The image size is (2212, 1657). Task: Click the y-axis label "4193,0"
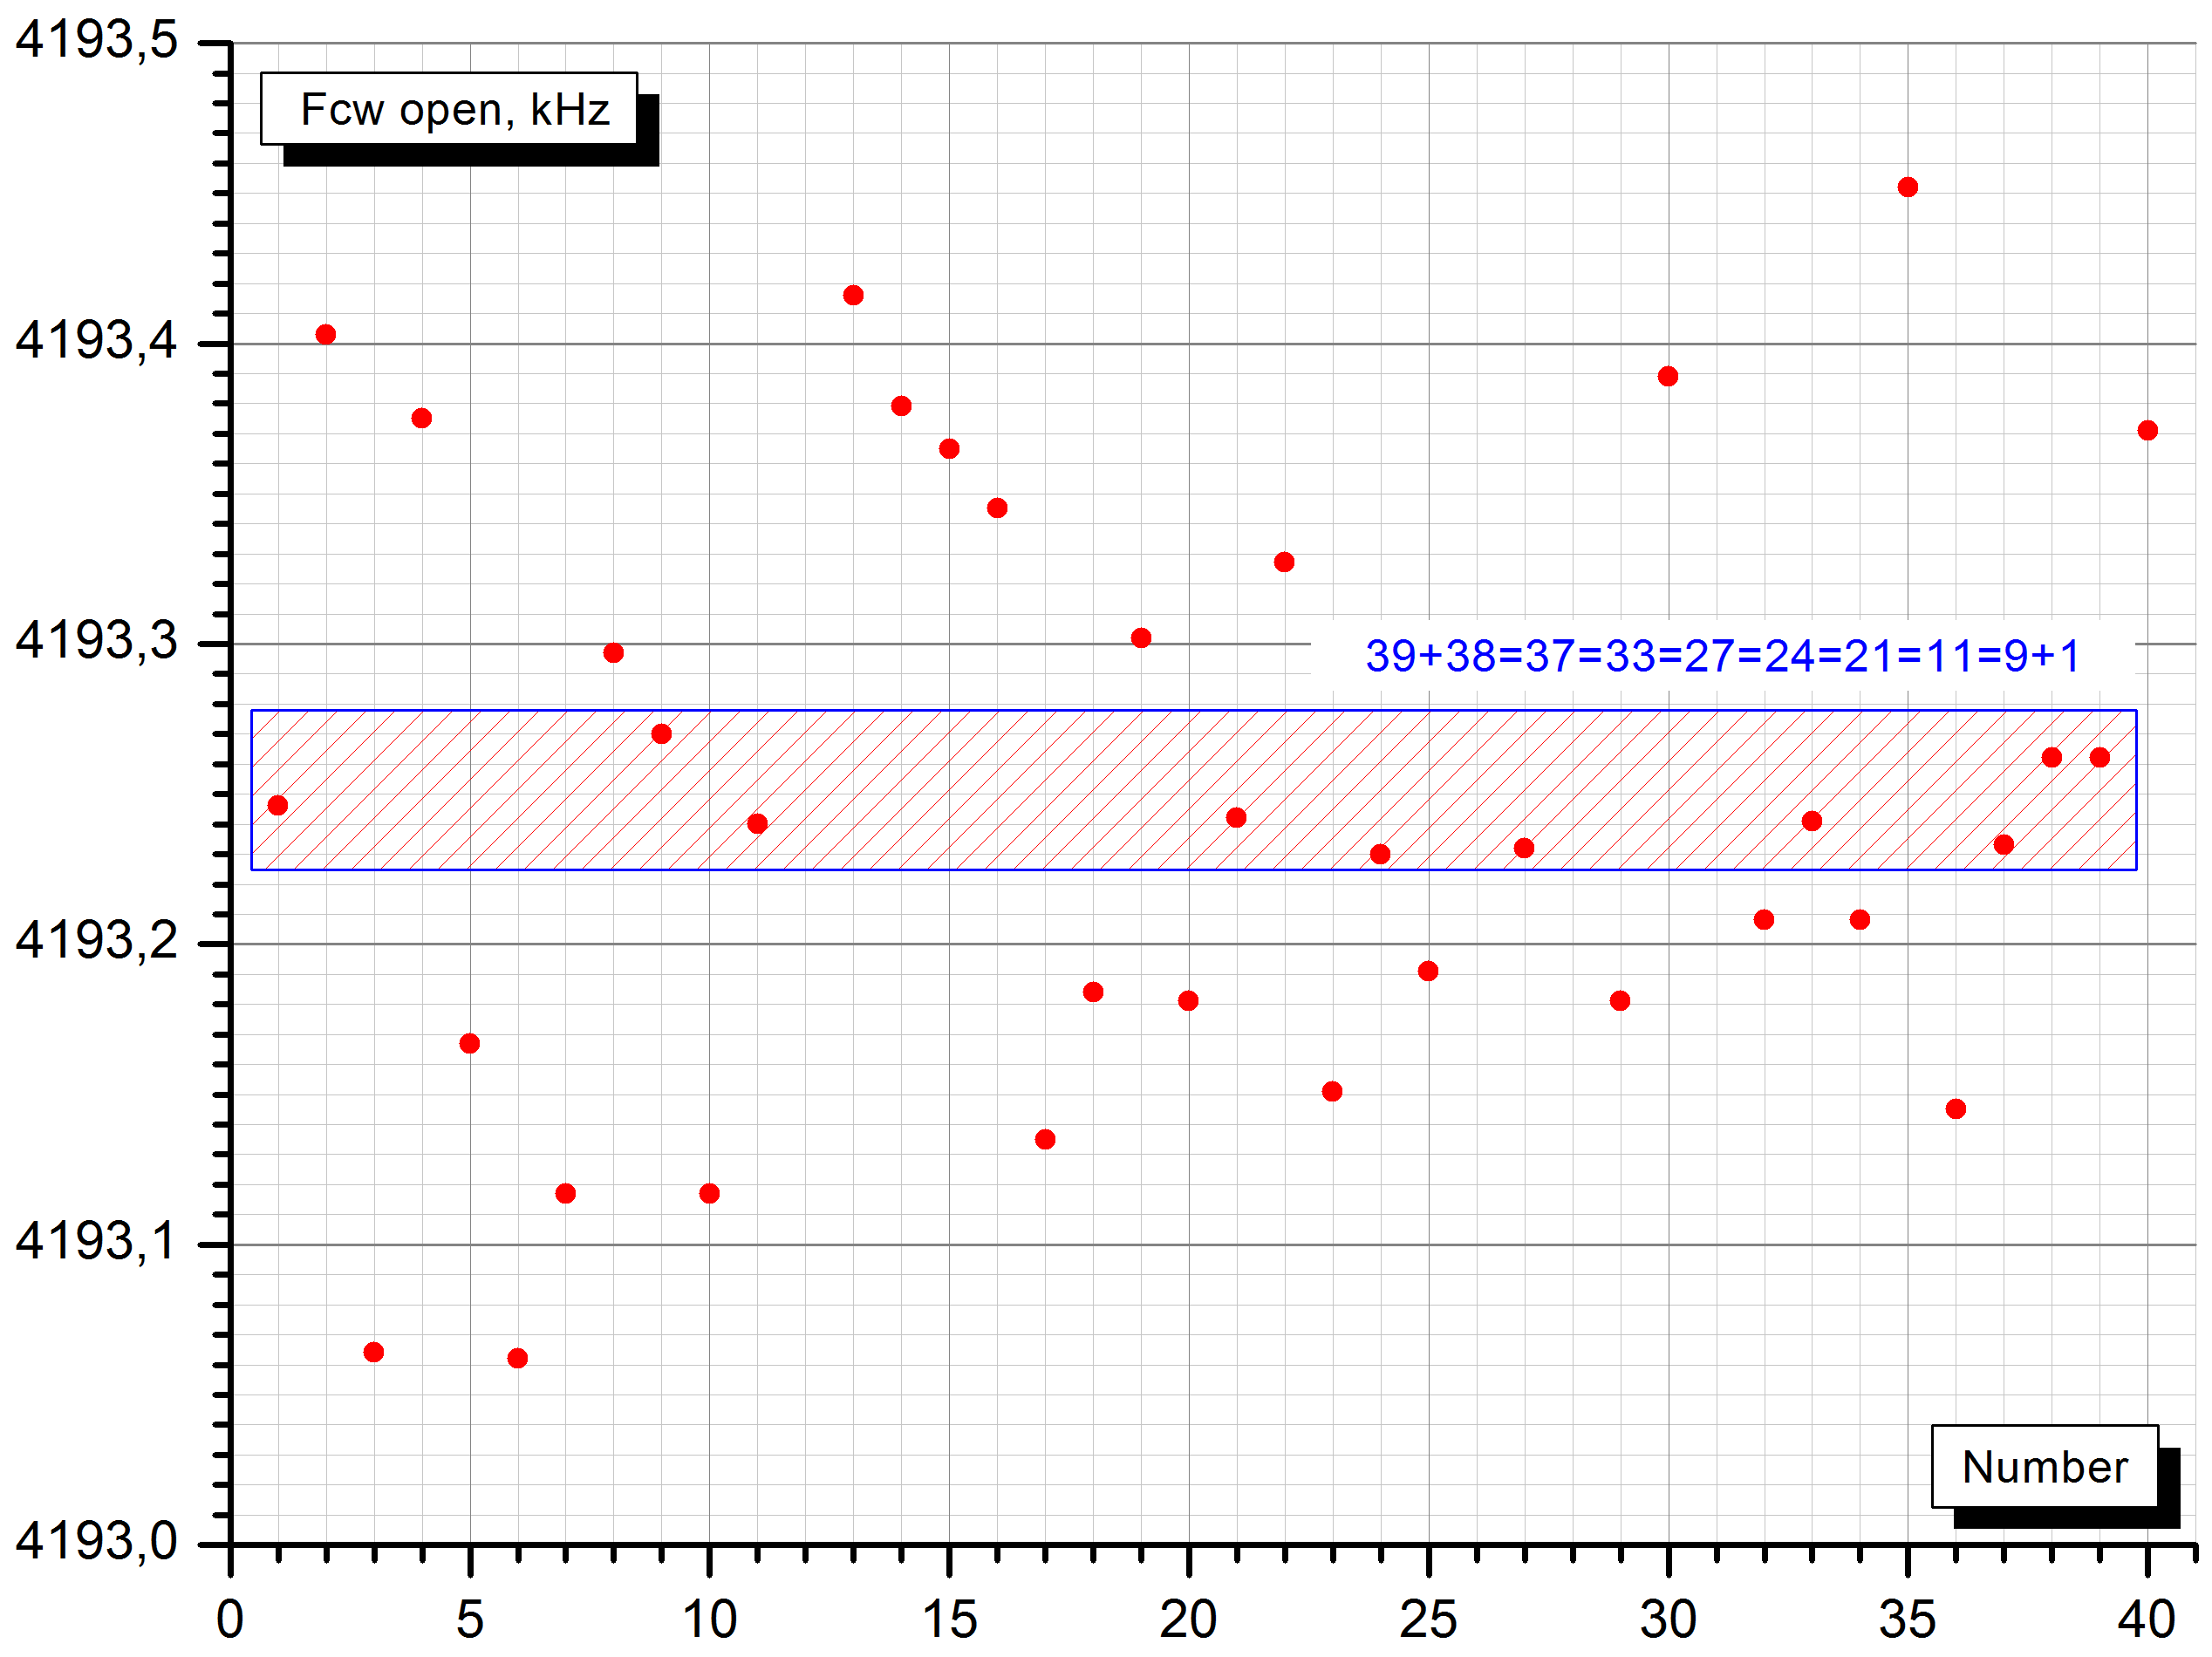(x=96, y=1542)
